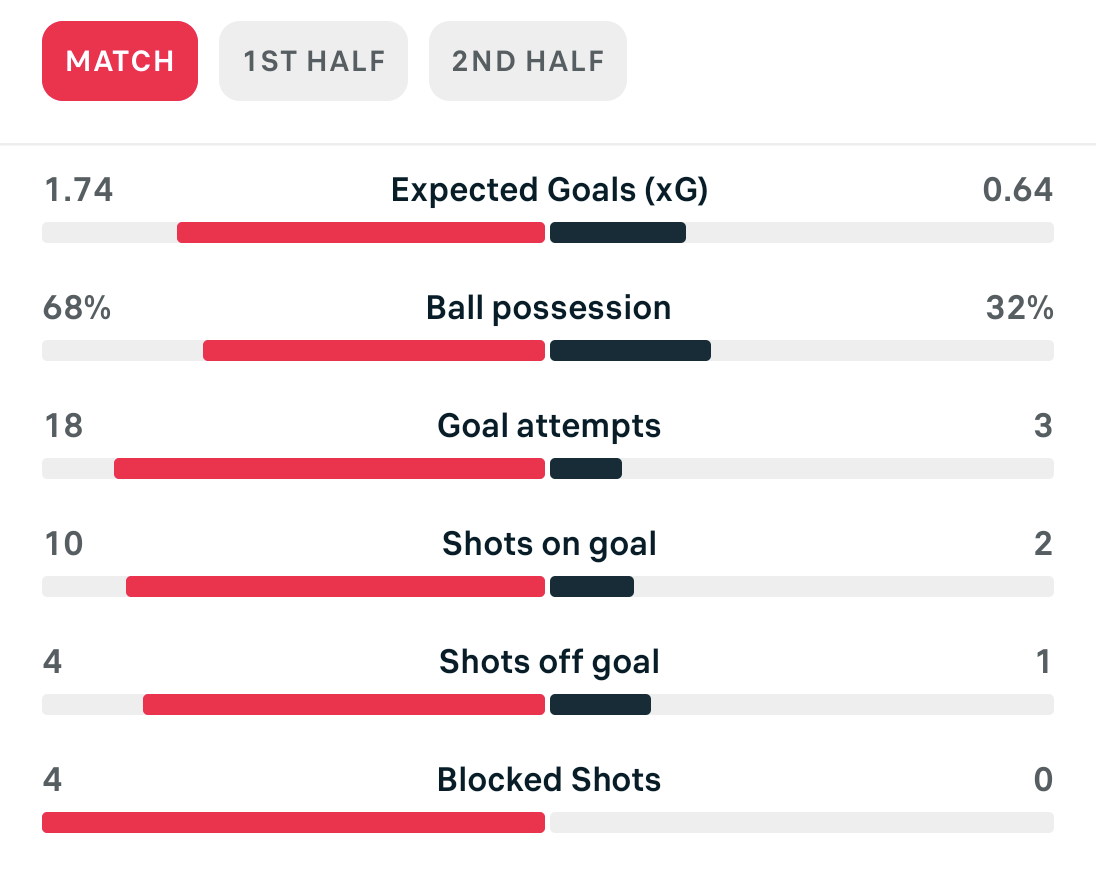Viewport: 1096px width, 878px height.
Task: Click the 32% possession value
Action: click(1019, 307)
